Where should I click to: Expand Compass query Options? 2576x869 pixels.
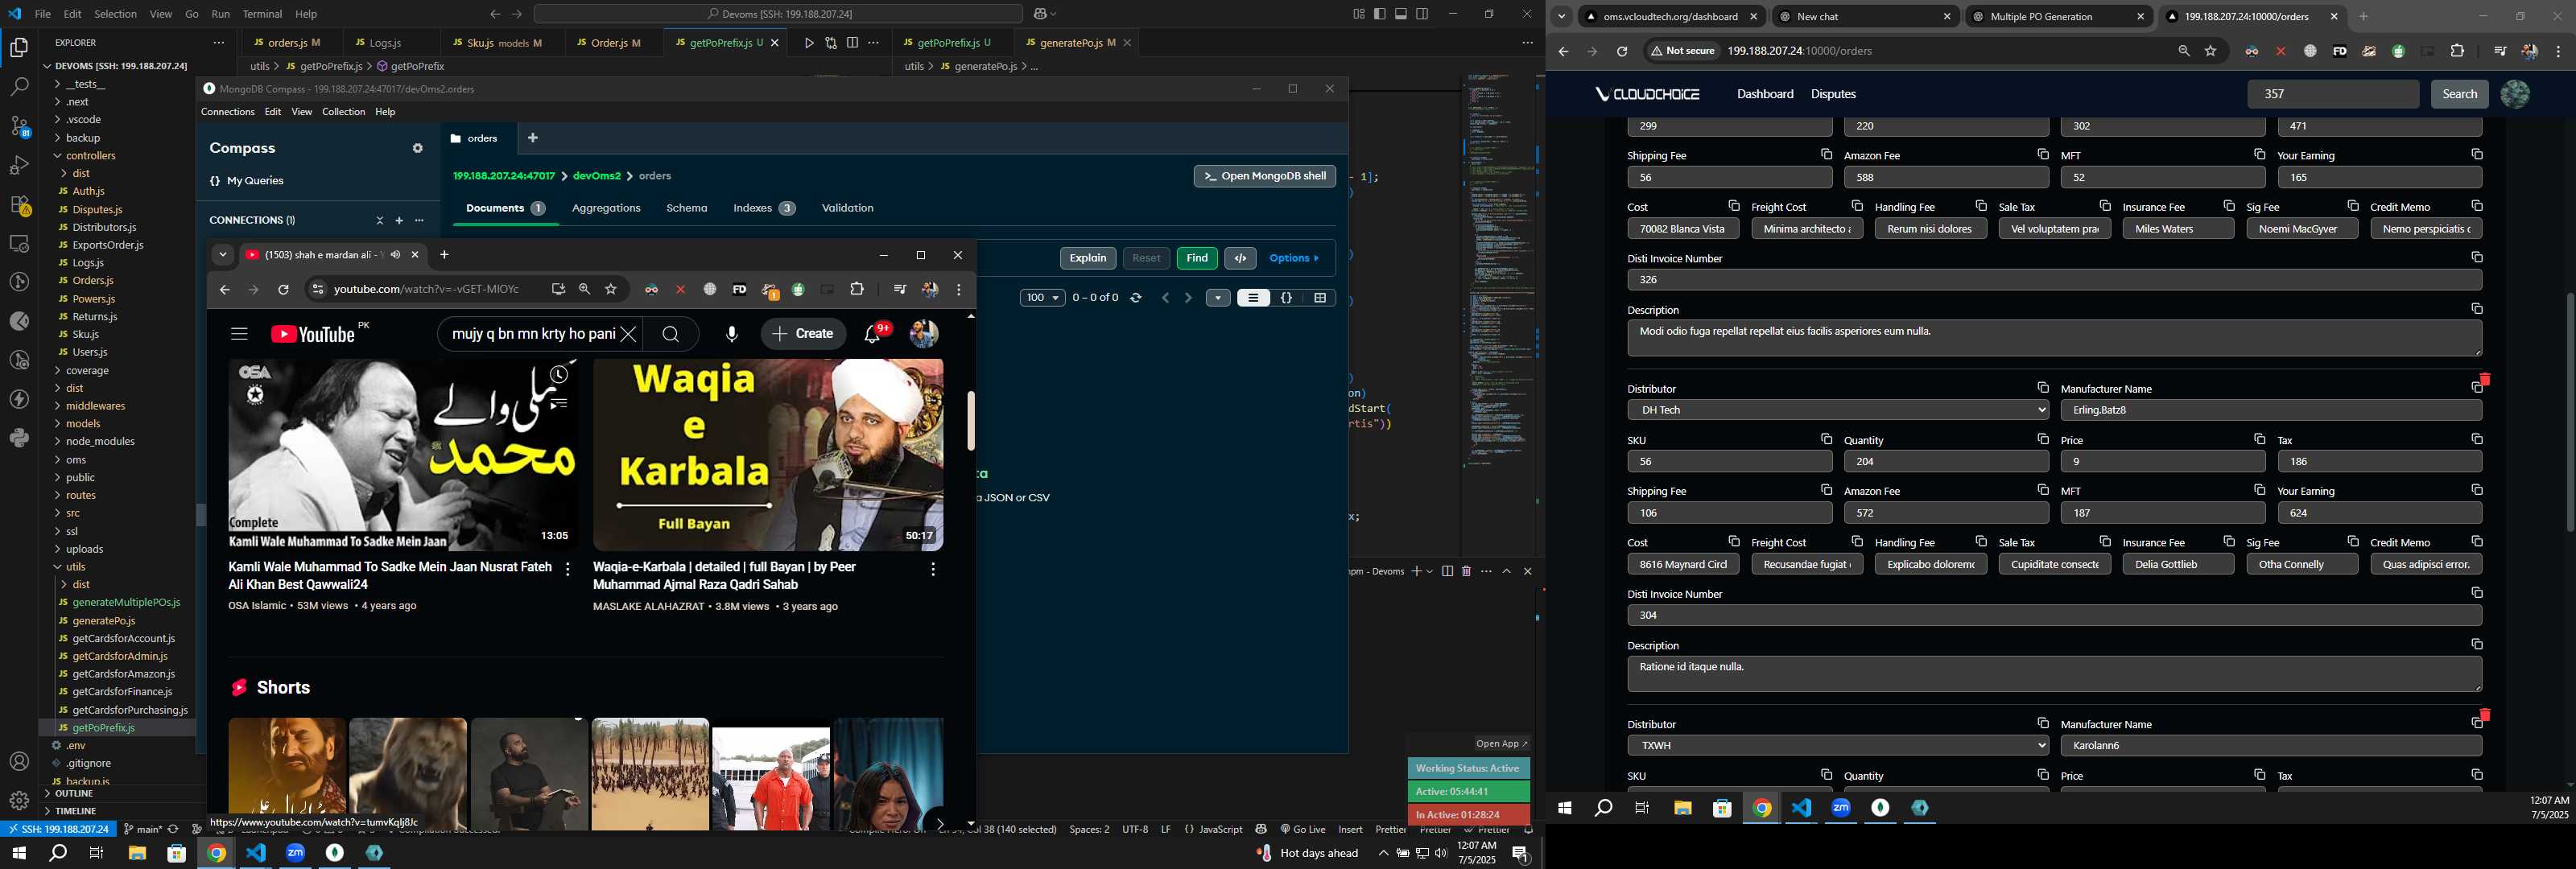(1295, 258)
